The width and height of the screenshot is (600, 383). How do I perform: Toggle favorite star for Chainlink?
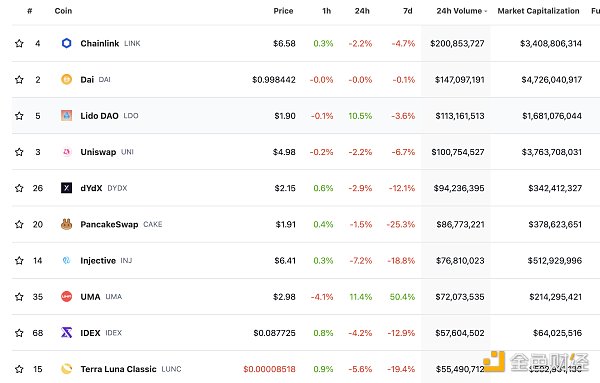pos(19,43)
